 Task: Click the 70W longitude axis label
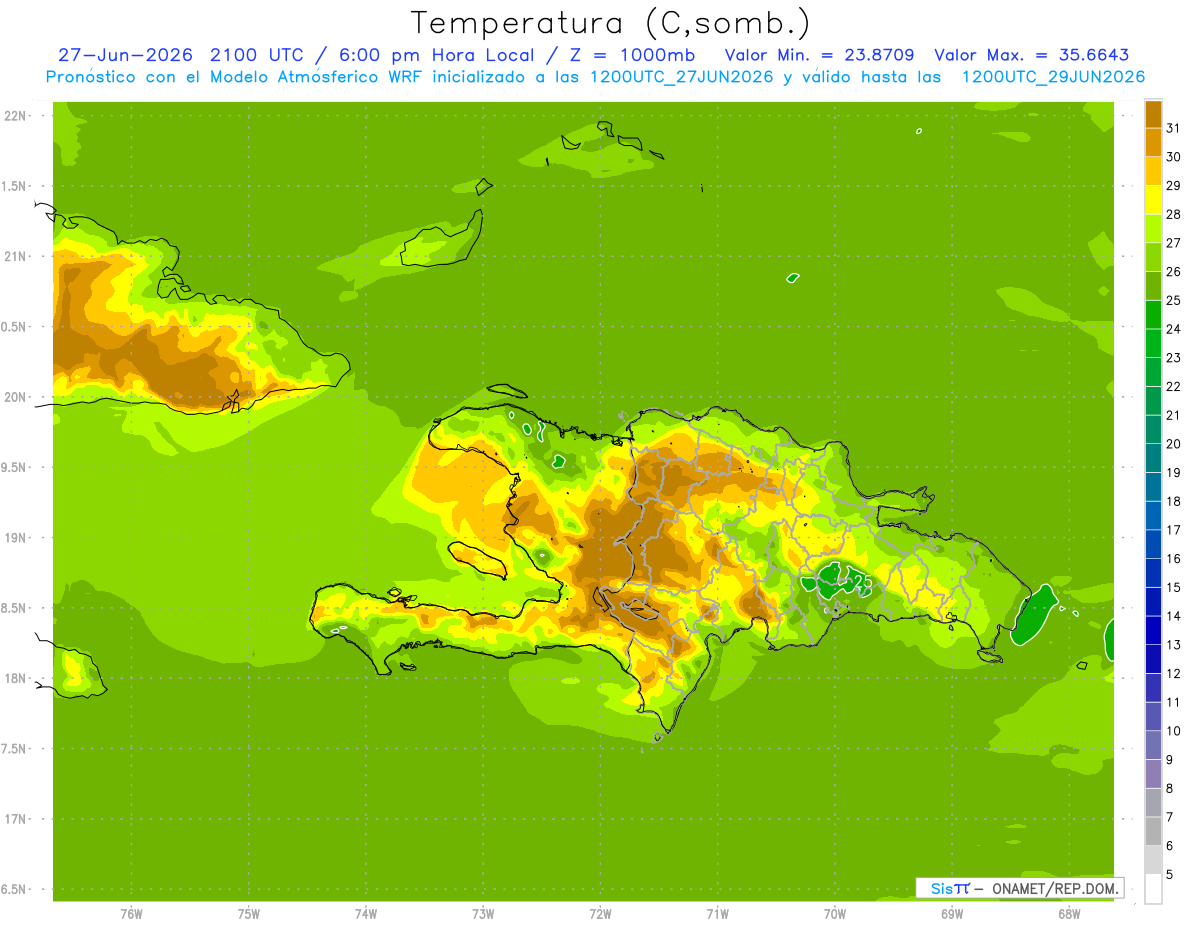(x=835, y=913)
